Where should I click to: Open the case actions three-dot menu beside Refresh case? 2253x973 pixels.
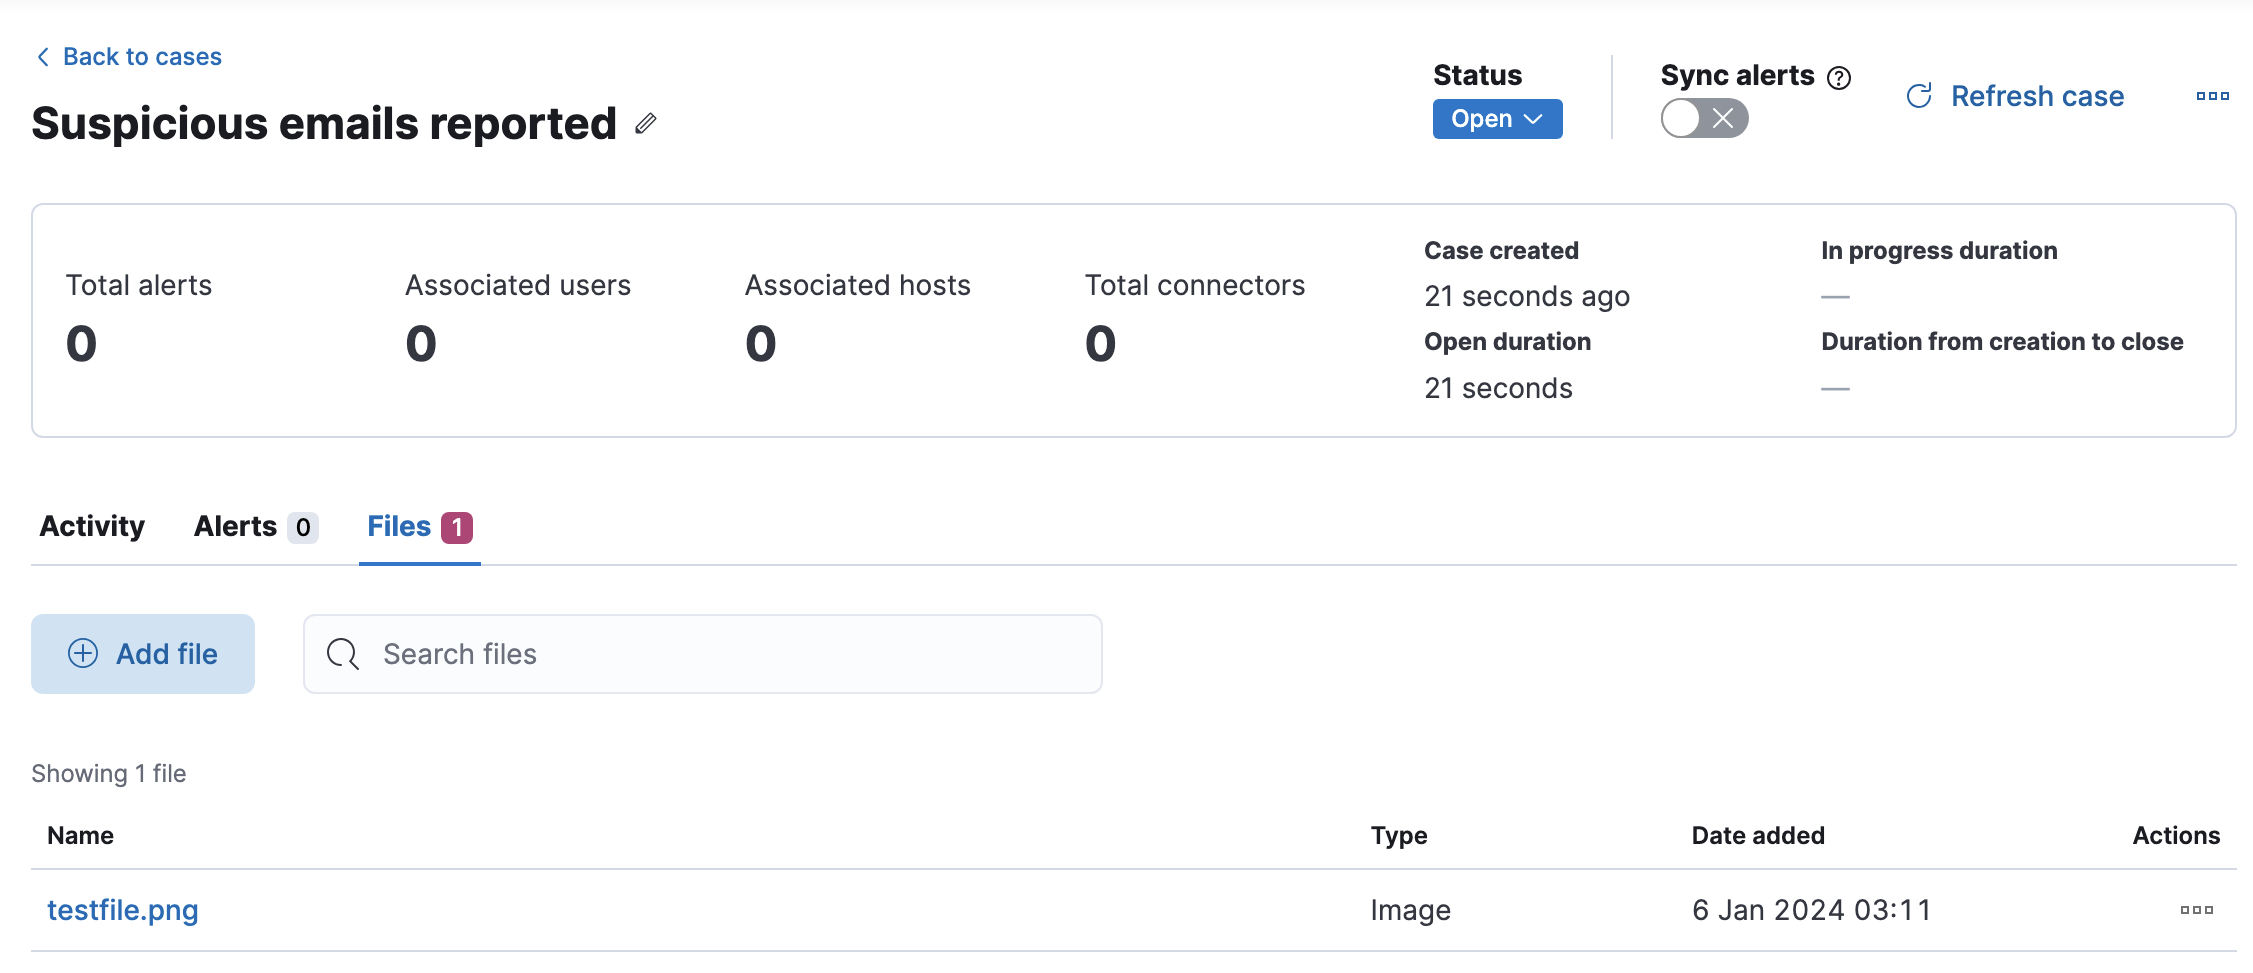[2212, 96]
